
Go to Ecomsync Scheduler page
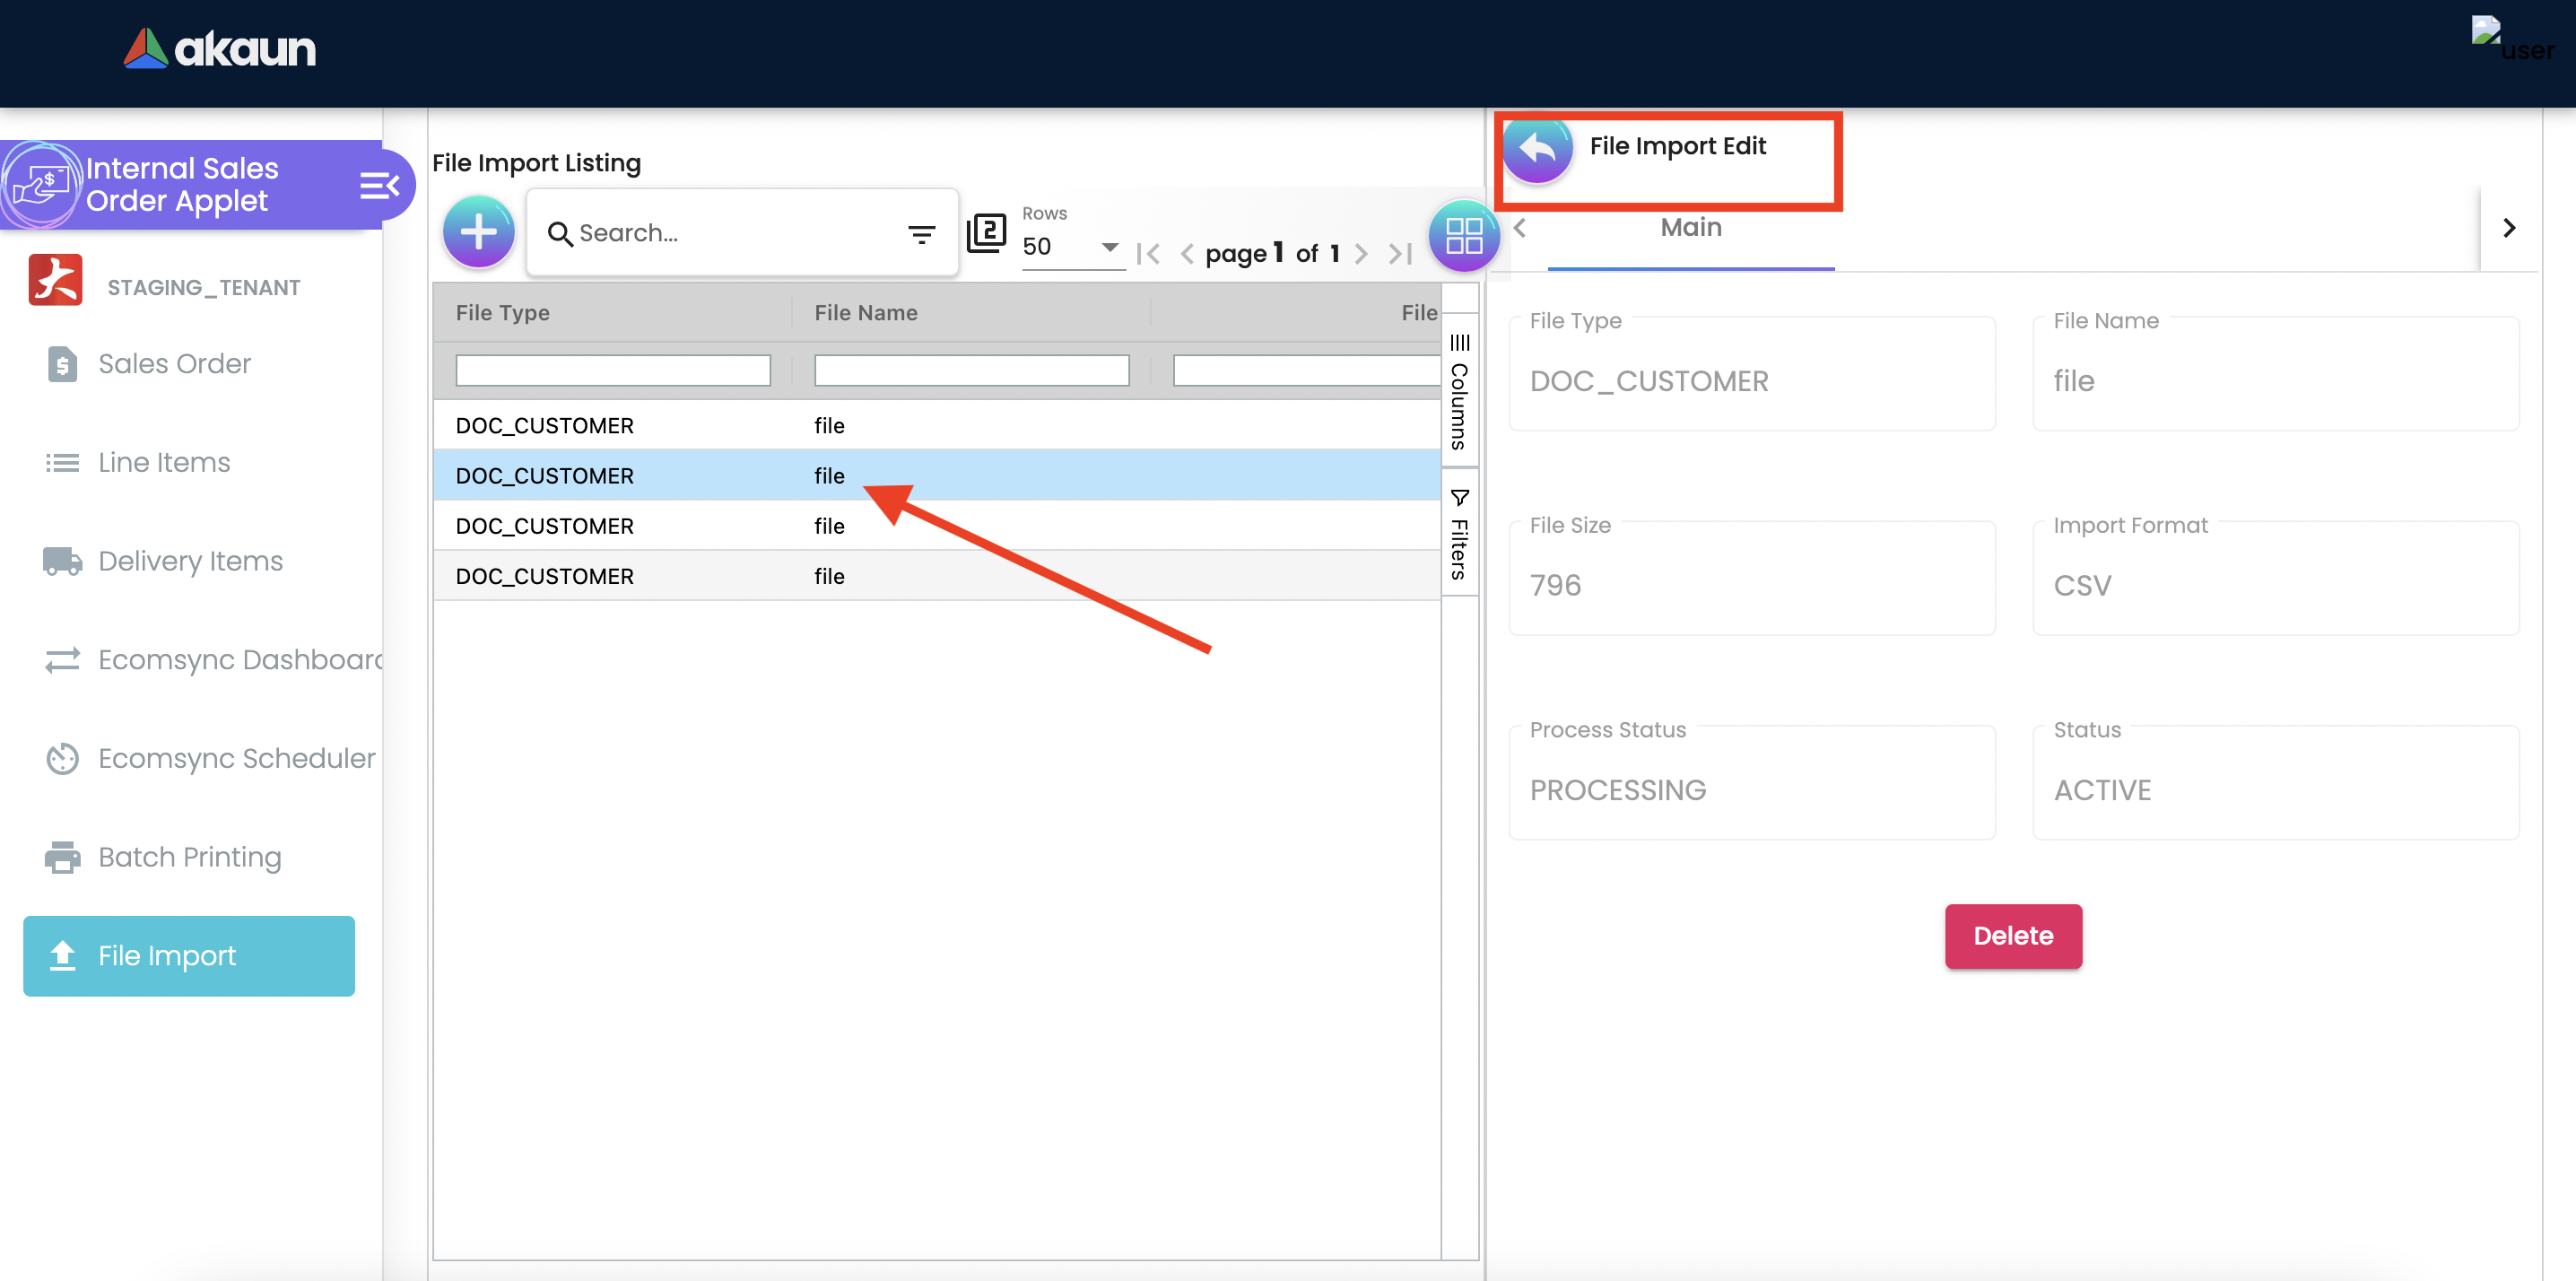[x=236, y=758]
